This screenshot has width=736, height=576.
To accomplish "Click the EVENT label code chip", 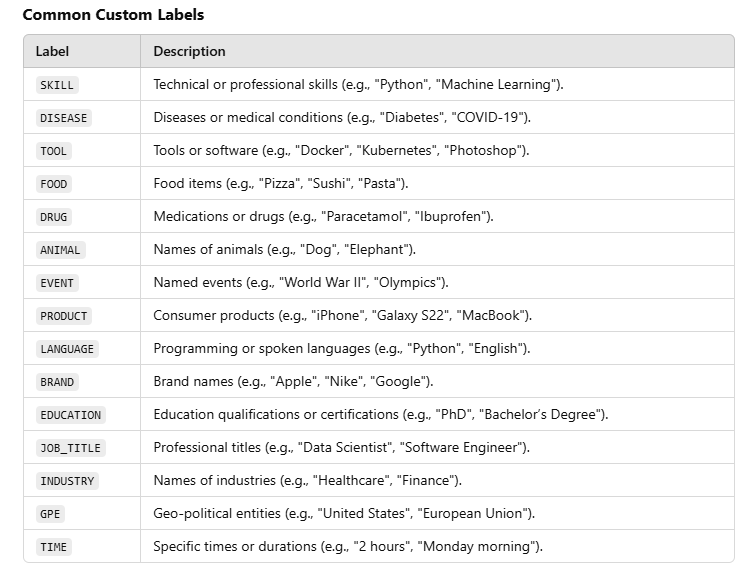I will [57, 283].
